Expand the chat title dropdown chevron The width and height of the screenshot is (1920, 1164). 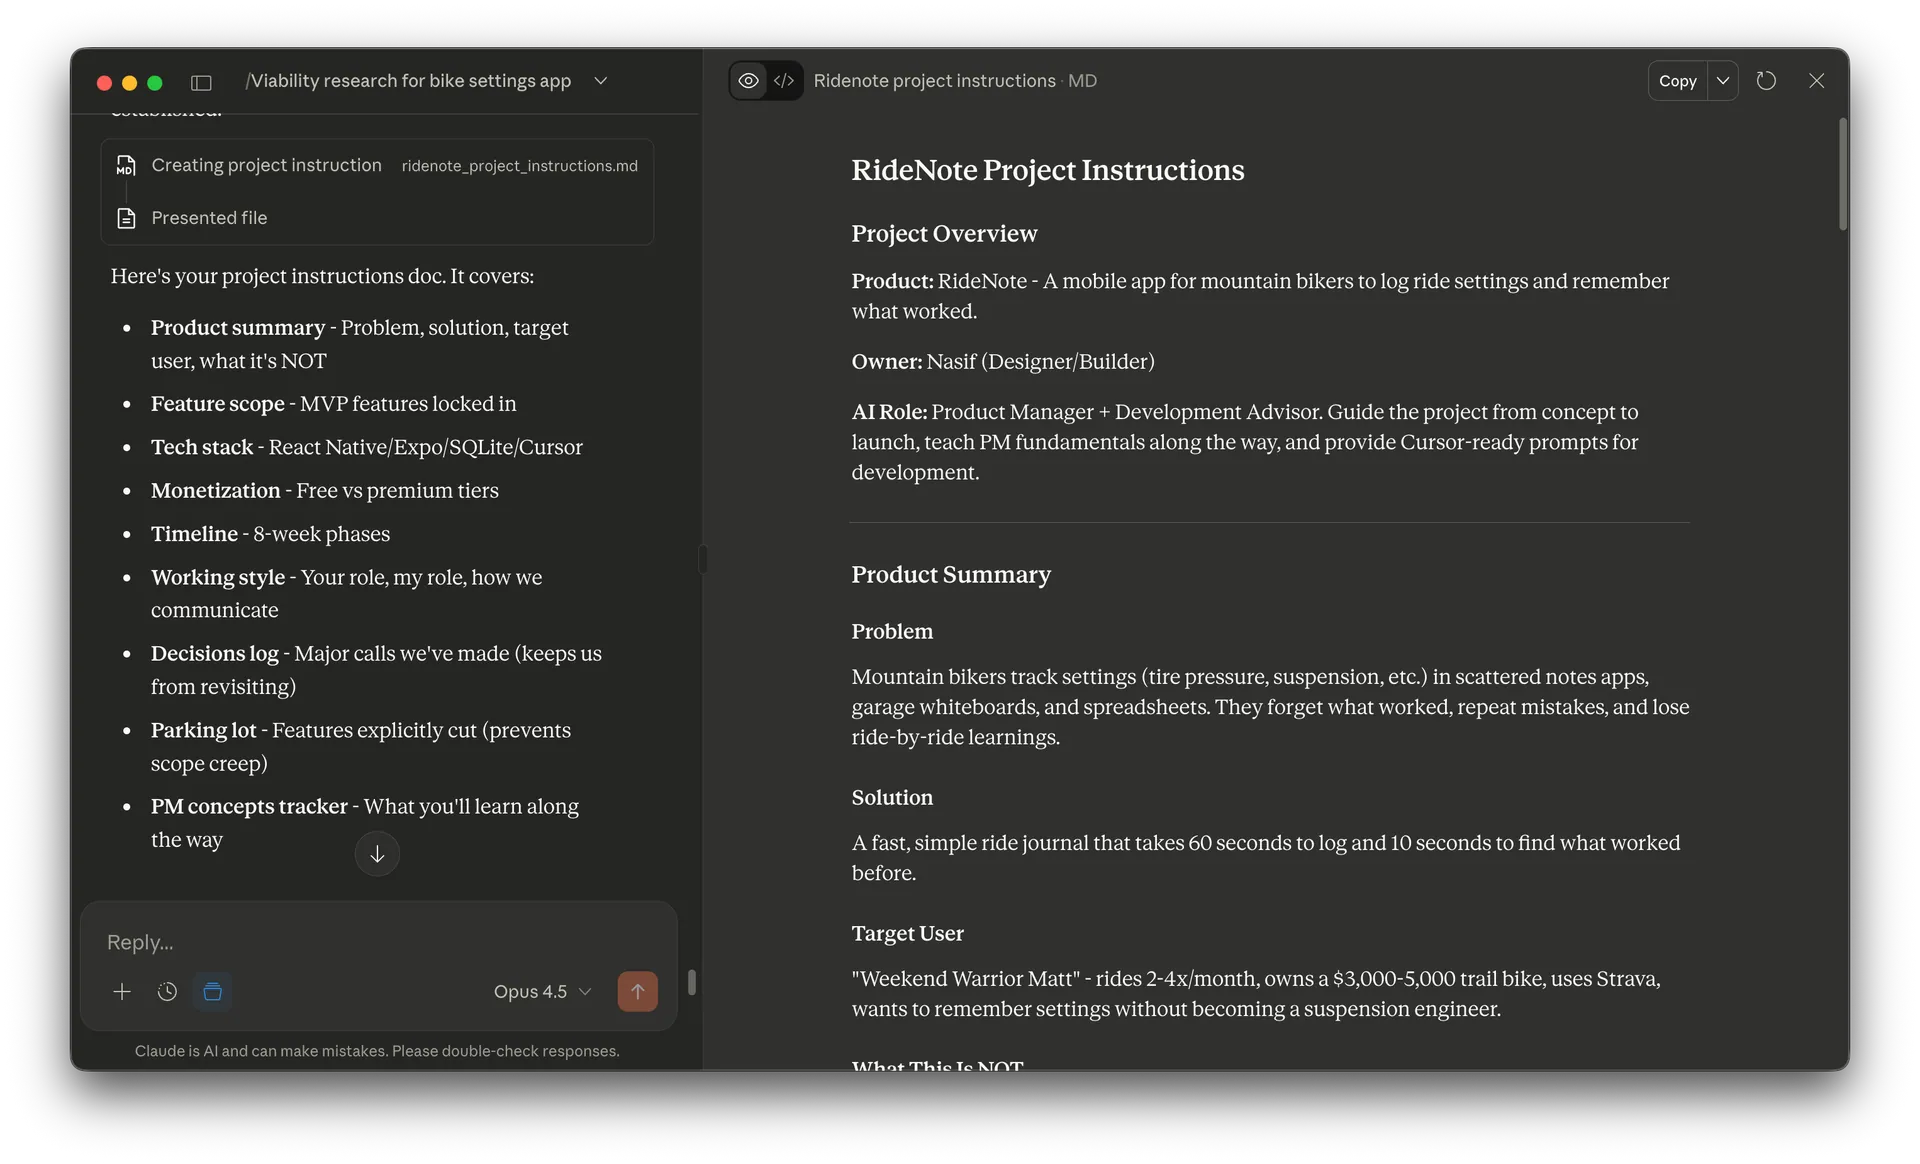coord(600,81)
